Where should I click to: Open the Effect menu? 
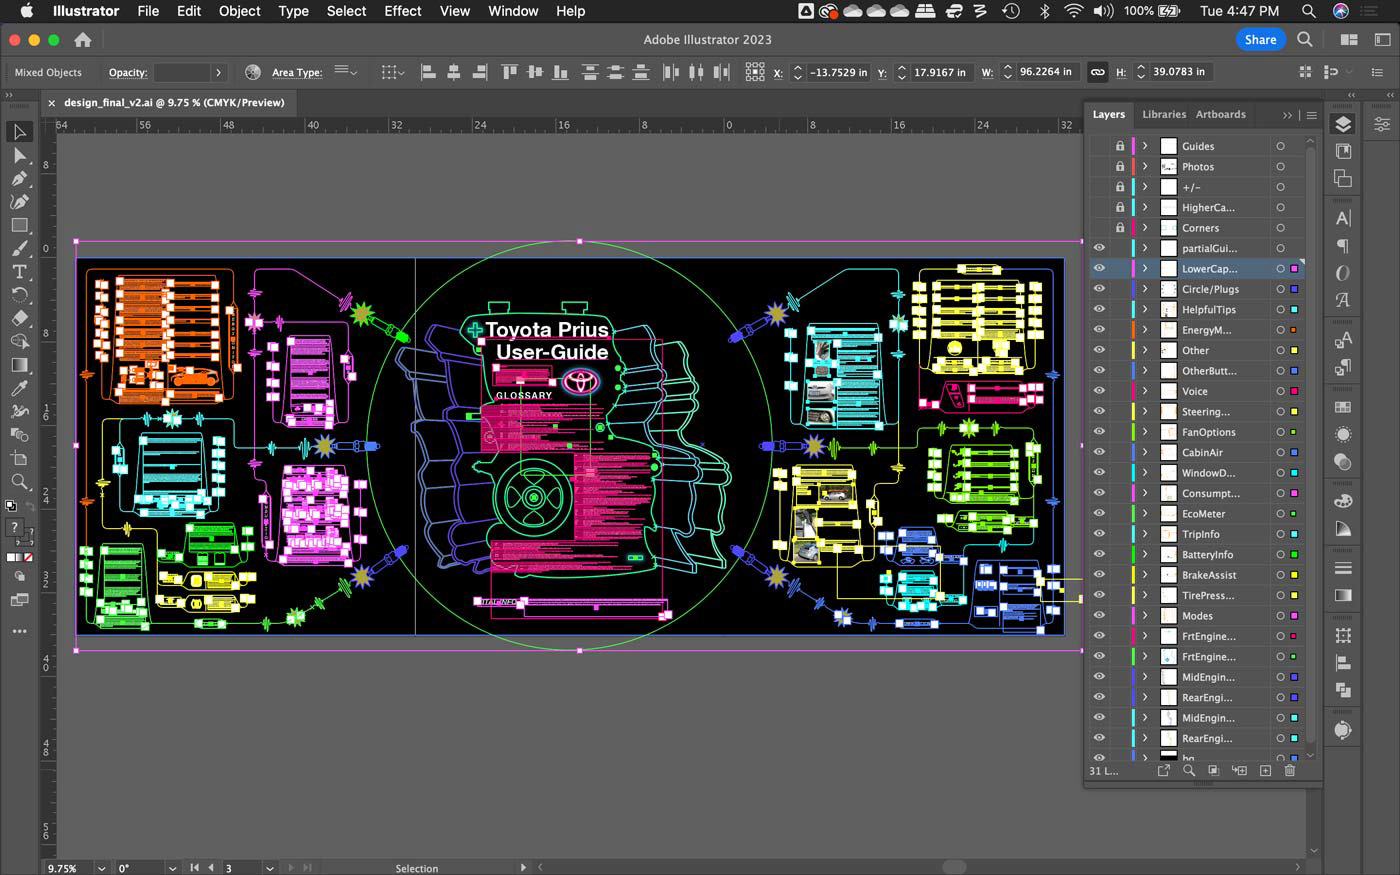(402, 11)
